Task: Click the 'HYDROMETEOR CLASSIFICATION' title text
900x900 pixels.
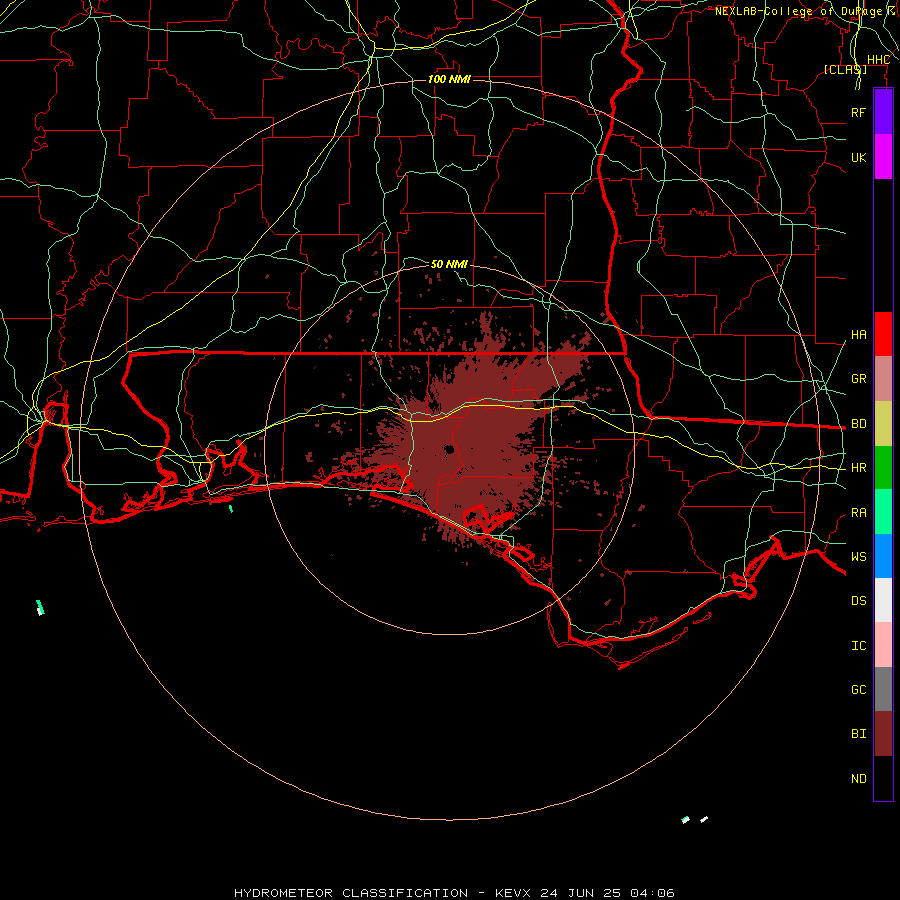Action: (x=351, y=893)
